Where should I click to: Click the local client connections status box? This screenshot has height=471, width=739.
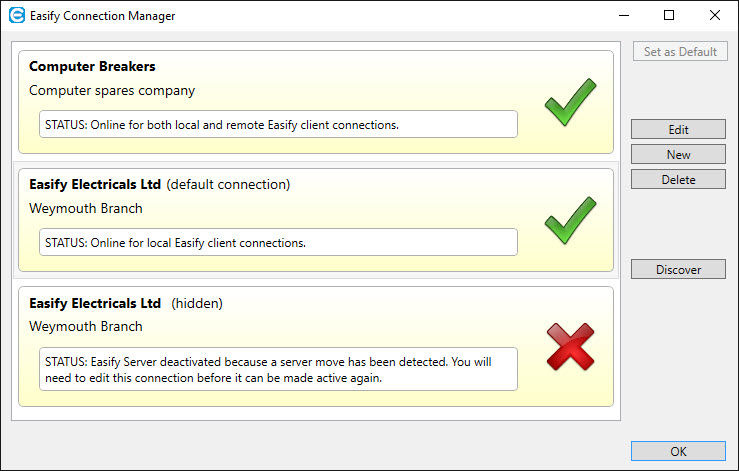[x=278, y=242]
